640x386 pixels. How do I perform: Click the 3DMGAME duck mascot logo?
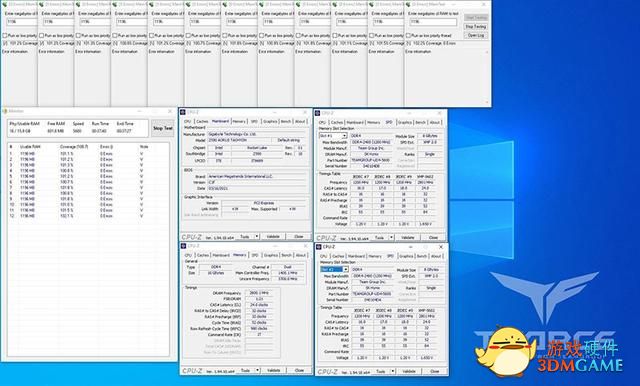[x=505, y=352]
